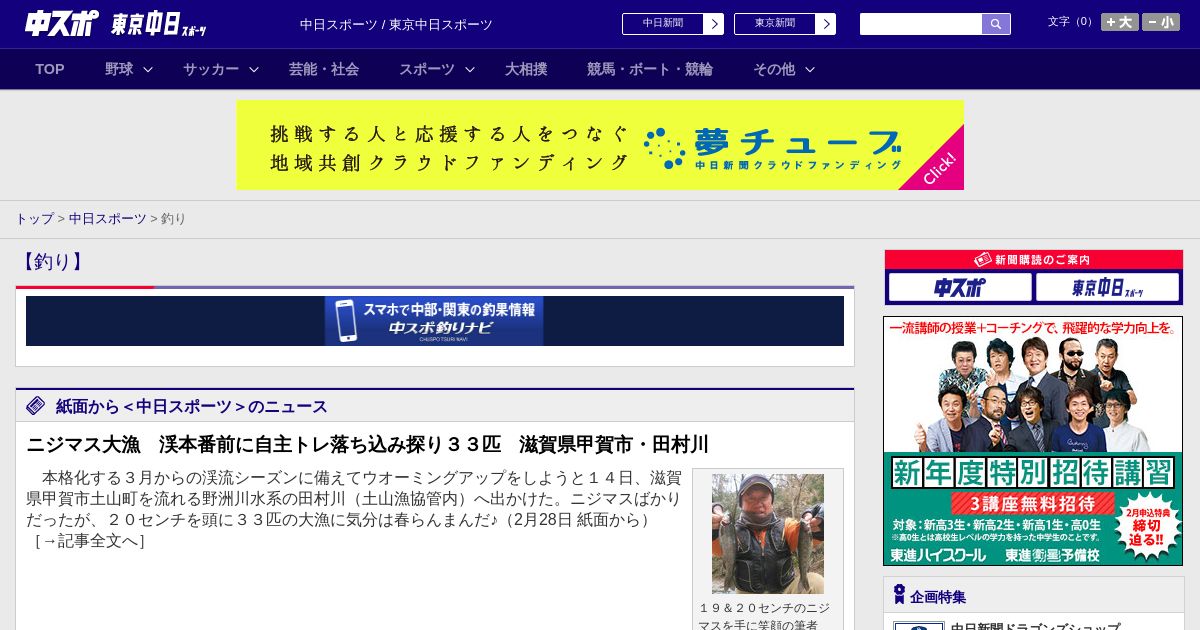Increase text size with 大 button
This screenshot has width=1200, height=630.
(1120, 22)
